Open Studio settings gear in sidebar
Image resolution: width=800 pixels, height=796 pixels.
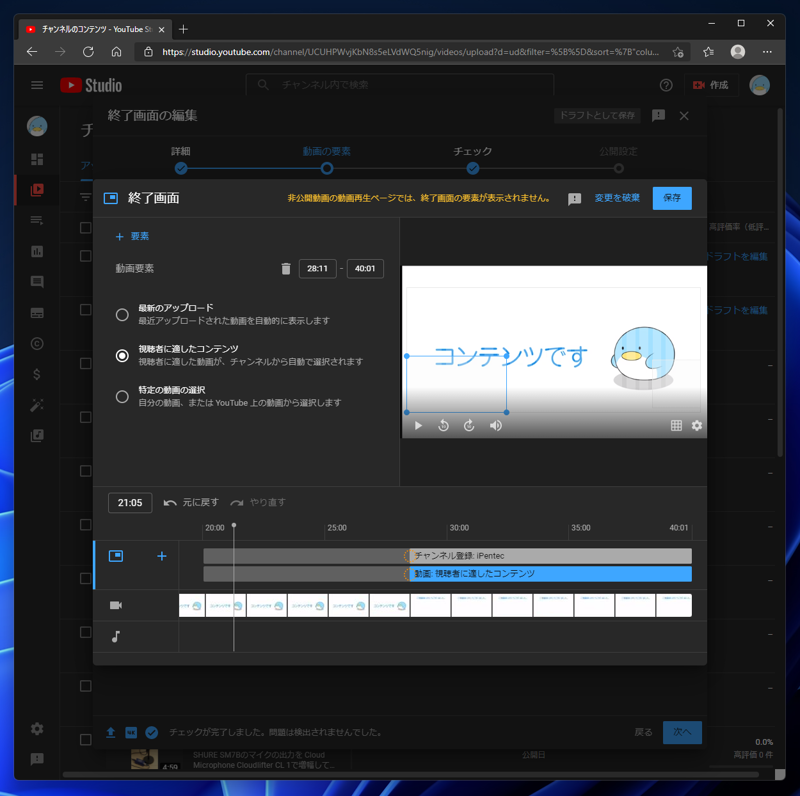click(x=37, y=729)
